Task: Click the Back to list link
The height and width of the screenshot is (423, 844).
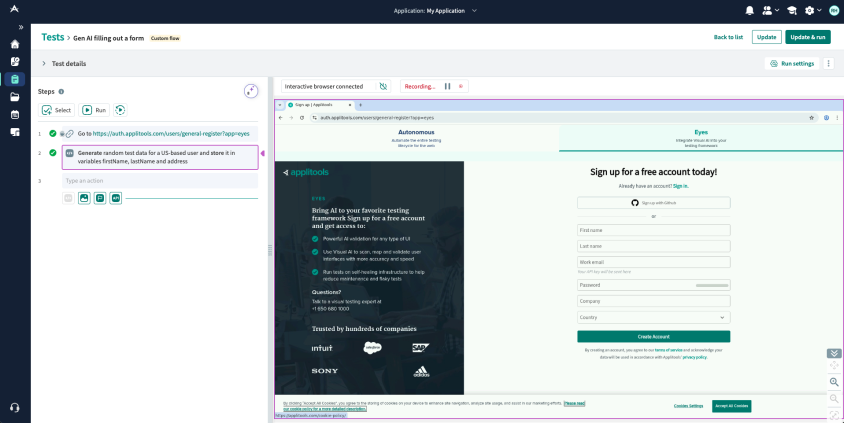Action: pos(727,37)
